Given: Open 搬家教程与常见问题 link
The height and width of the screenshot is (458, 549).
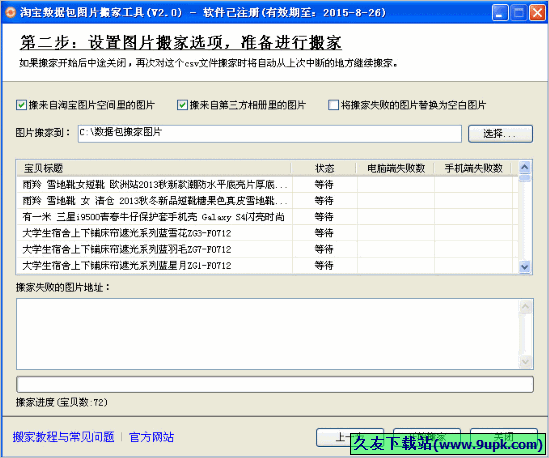Looking at the screenshot, I should click(x=63, y=437).
